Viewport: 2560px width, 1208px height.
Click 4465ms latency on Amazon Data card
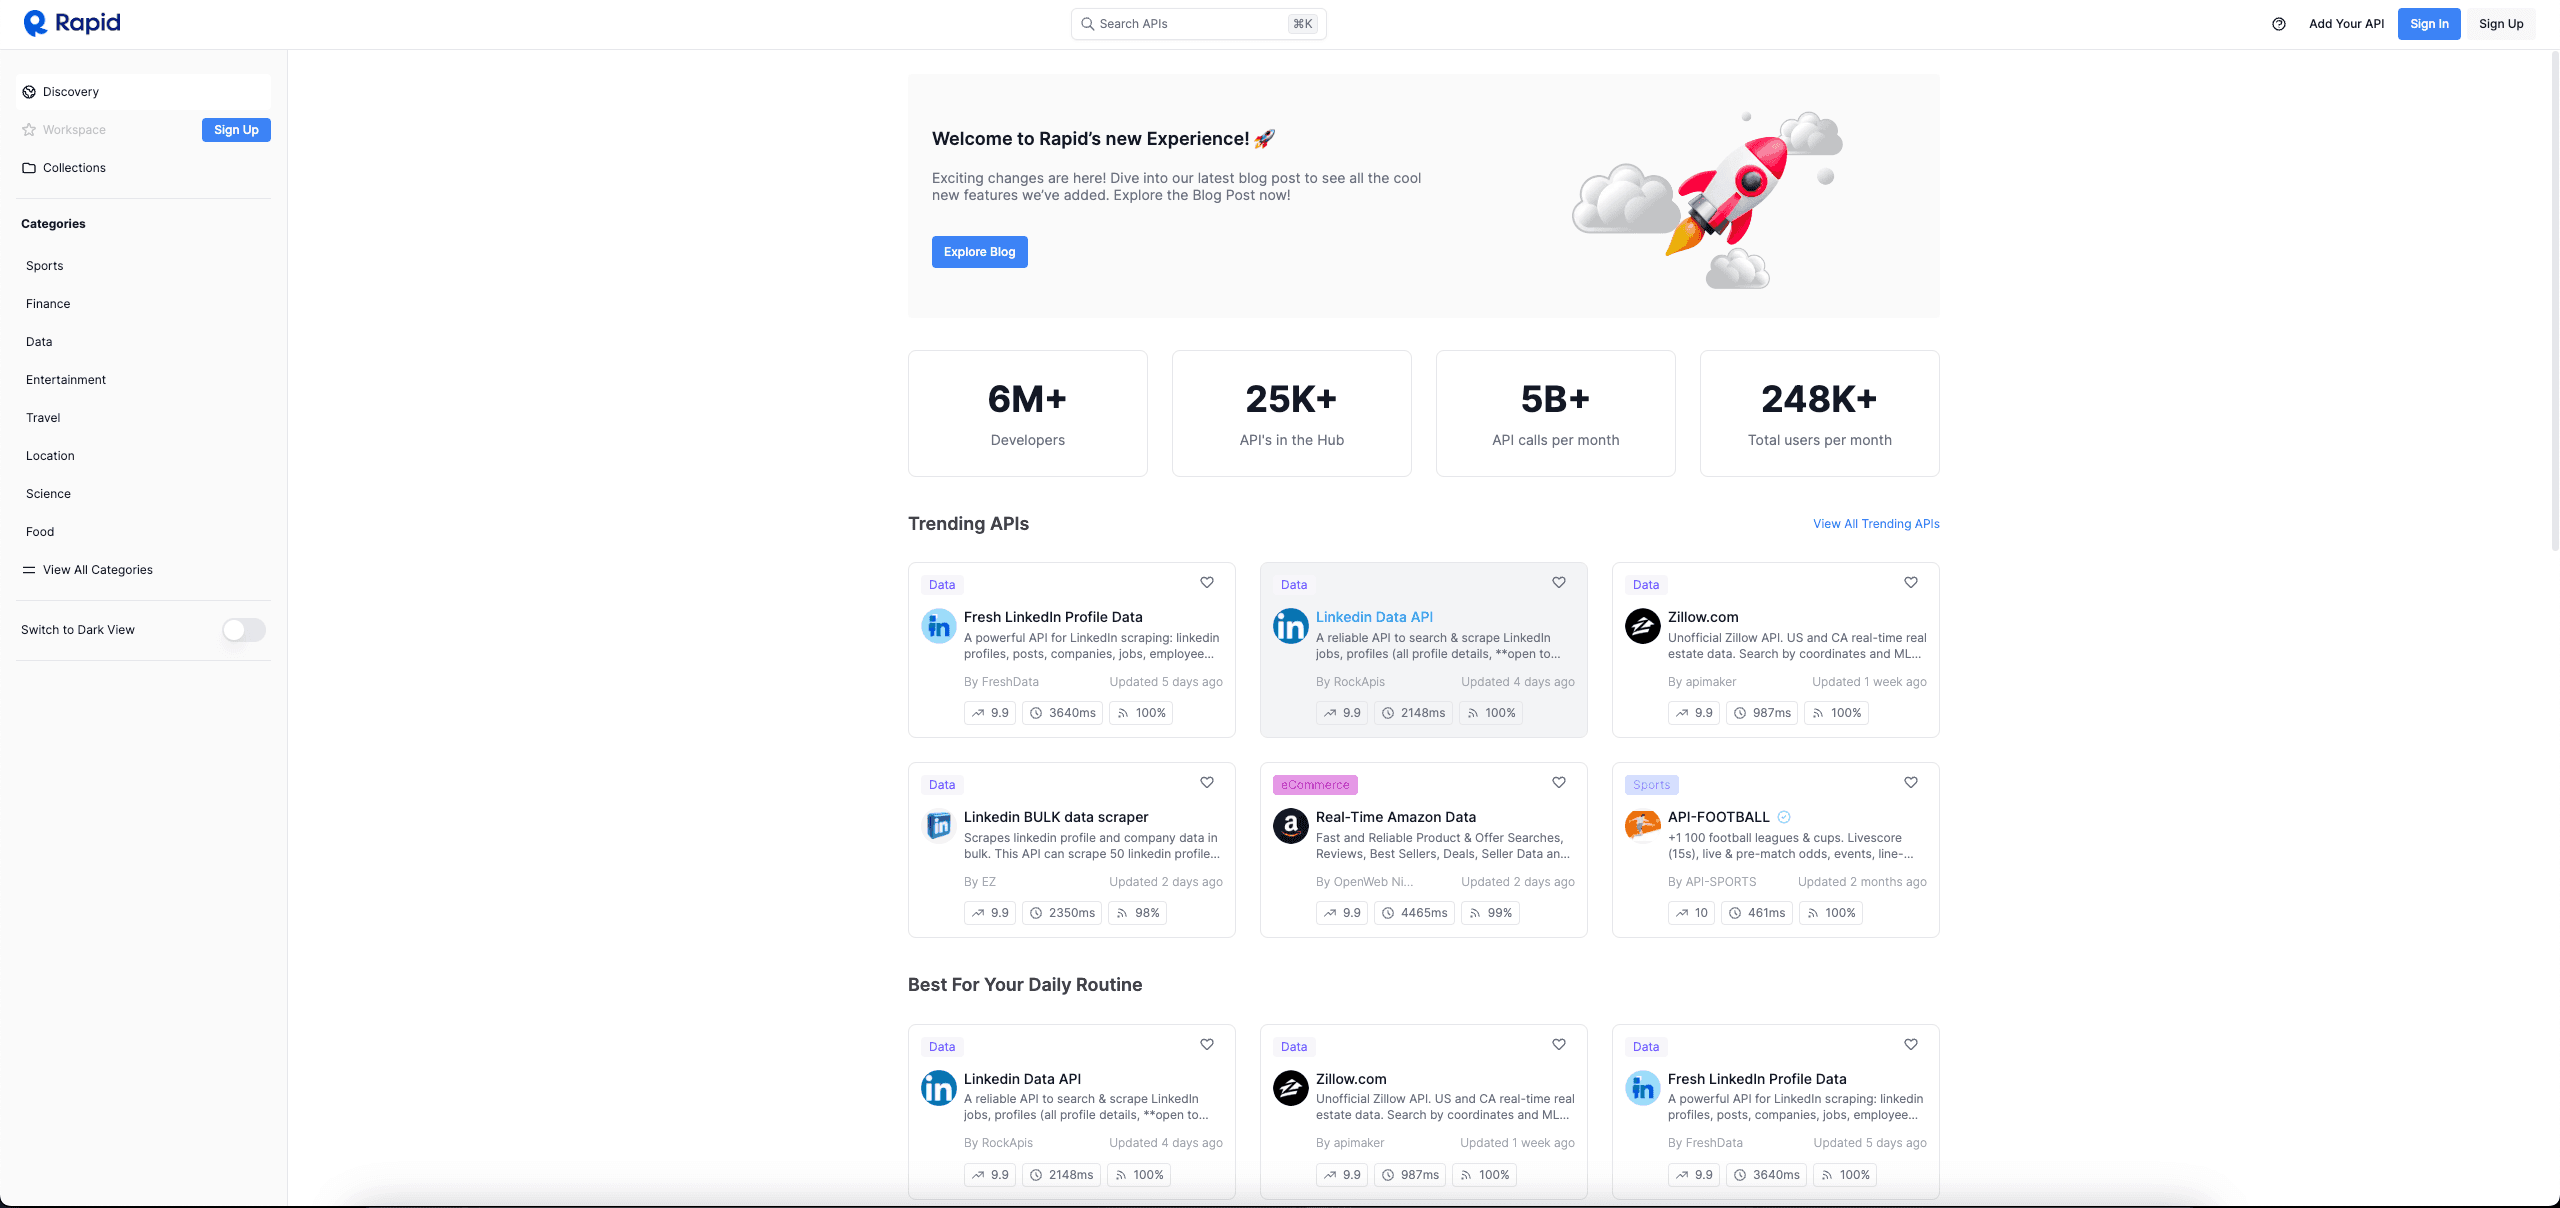coord(1414,913)
